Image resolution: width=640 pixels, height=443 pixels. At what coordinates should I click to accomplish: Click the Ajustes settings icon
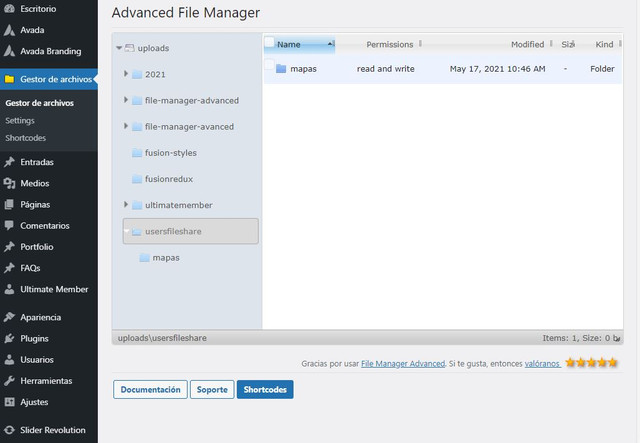(9, 402)
